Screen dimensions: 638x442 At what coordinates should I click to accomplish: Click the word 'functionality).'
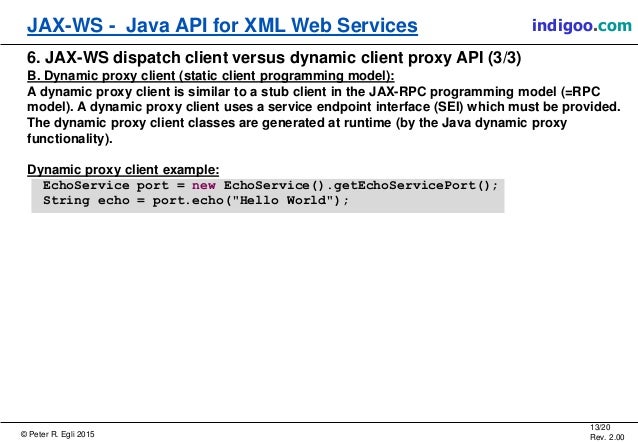pyautogui.click(x=70, y=139)
